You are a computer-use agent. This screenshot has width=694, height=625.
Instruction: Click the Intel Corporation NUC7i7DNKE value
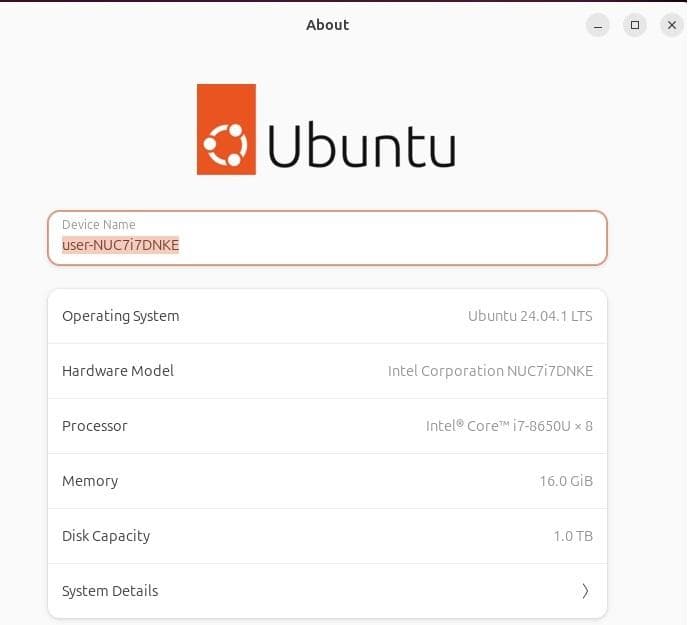[x=490, y=371]
